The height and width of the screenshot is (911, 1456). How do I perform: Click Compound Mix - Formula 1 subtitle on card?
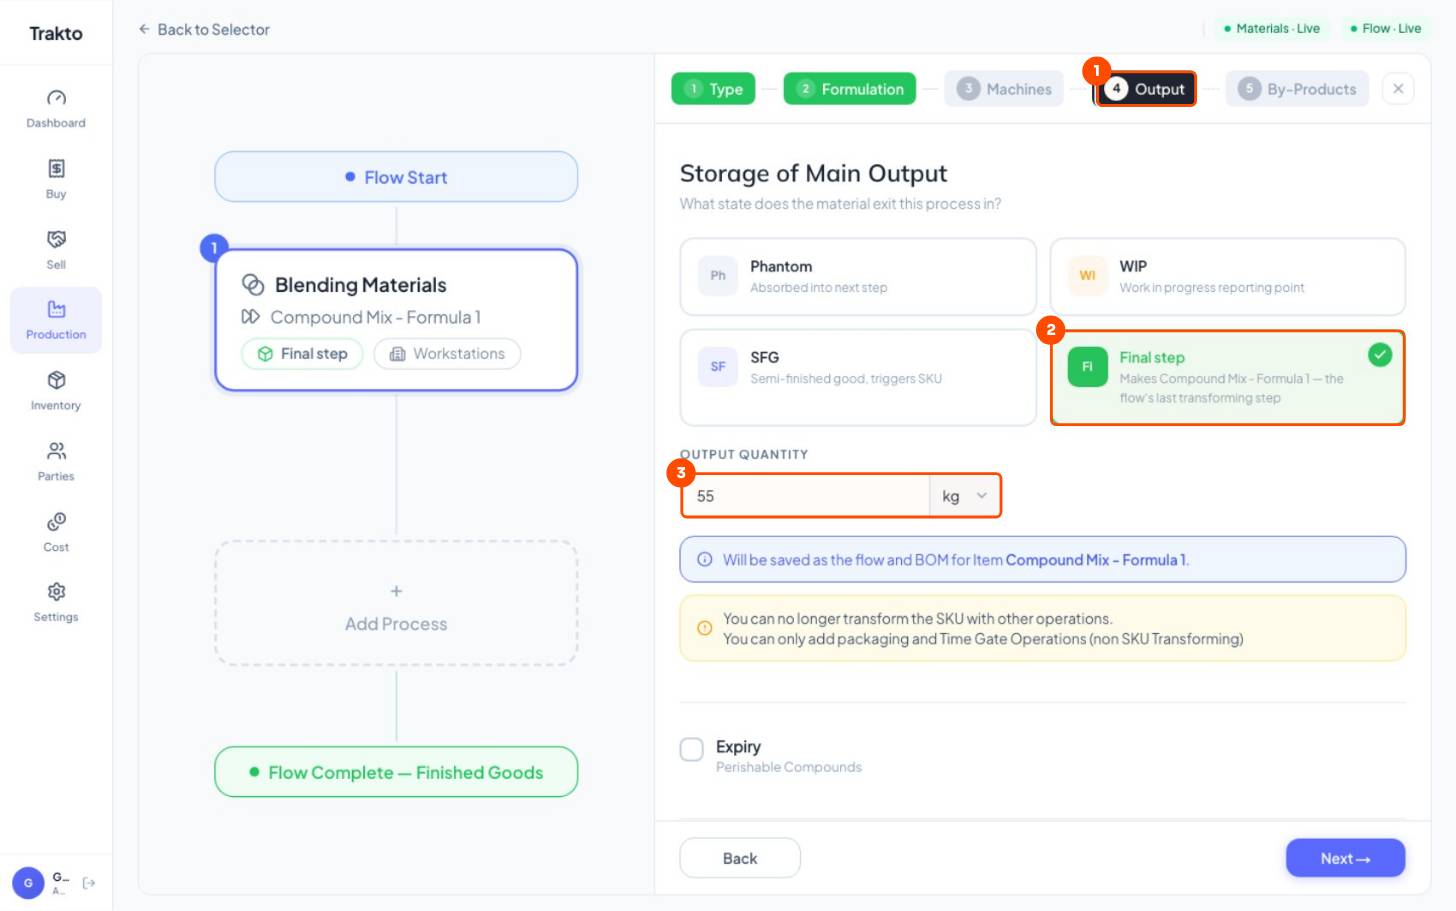point(375,317)
